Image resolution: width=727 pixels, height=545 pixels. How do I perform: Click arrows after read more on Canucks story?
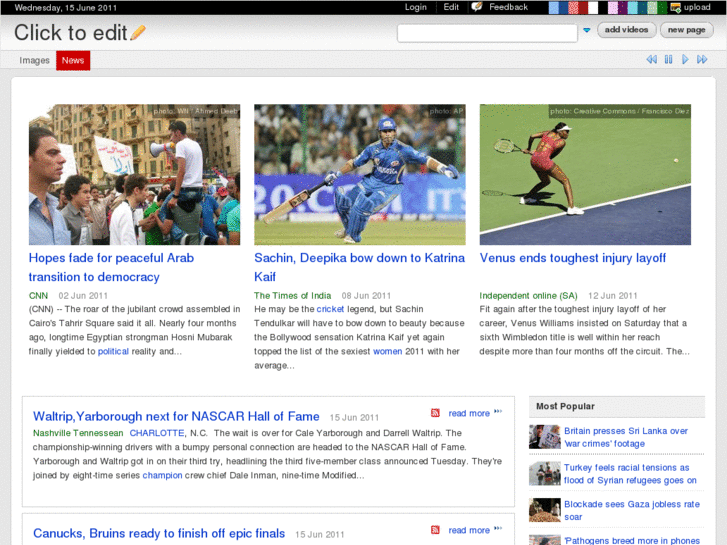pyautogui.click(x=498, y=528)
